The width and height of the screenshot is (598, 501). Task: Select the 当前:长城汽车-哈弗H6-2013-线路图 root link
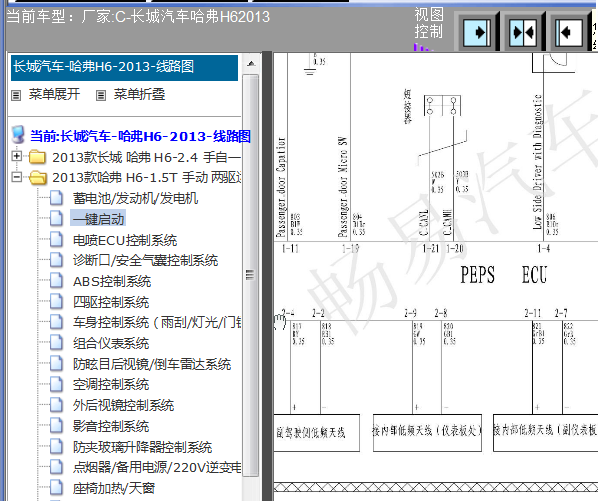coord(140,136)
